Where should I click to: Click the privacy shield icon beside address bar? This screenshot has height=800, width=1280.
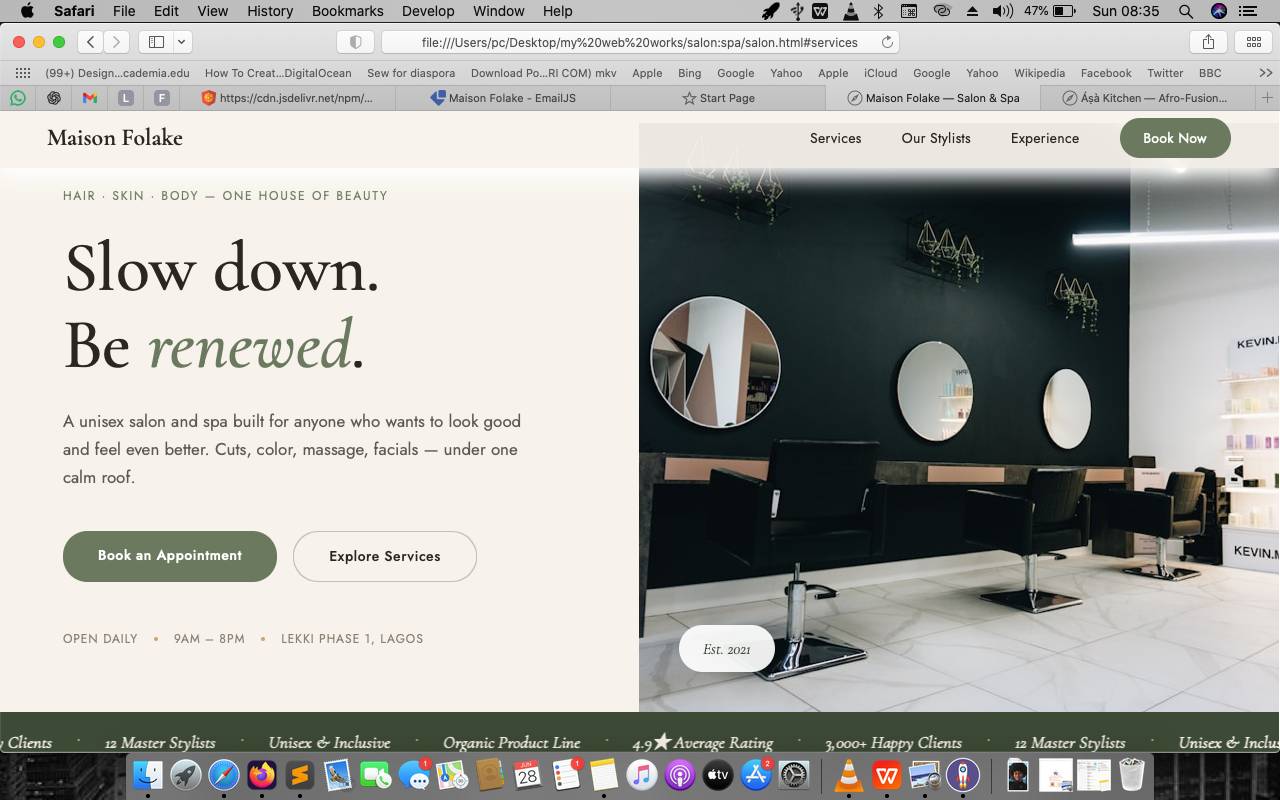click(x=355, y=42)
